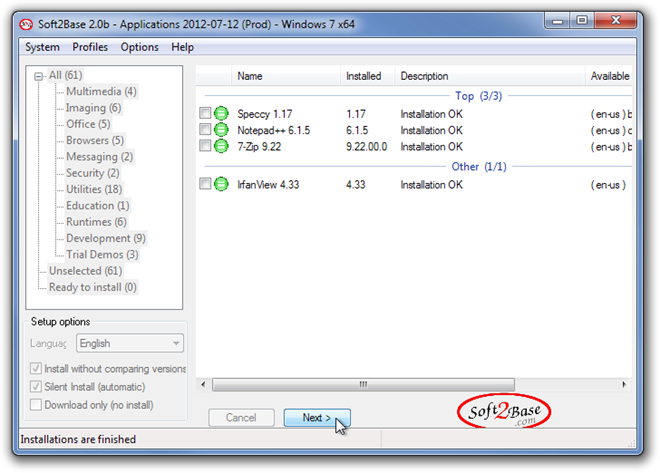Select the All (61) tree label
Screen dimensions: 660x473
[65, 75]
